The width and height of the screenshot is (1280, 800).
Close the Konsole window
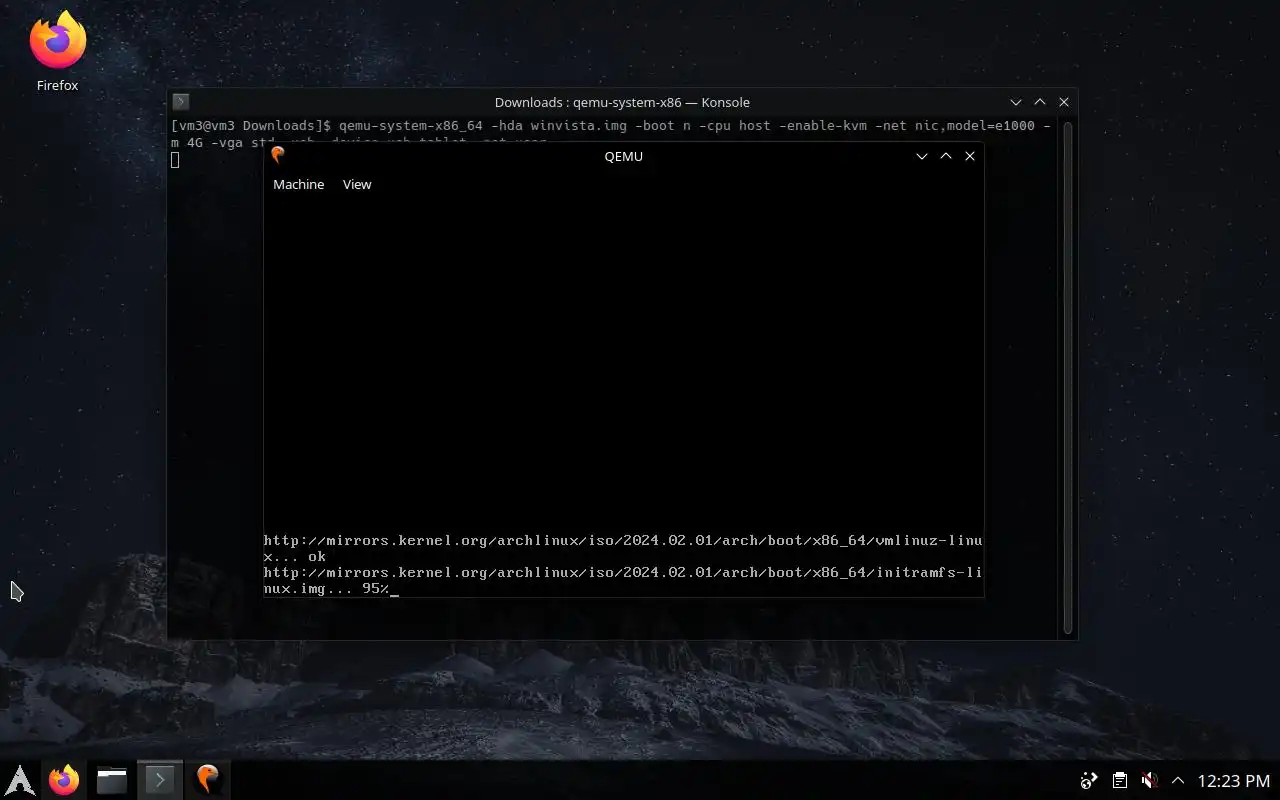pos(1064,102)
